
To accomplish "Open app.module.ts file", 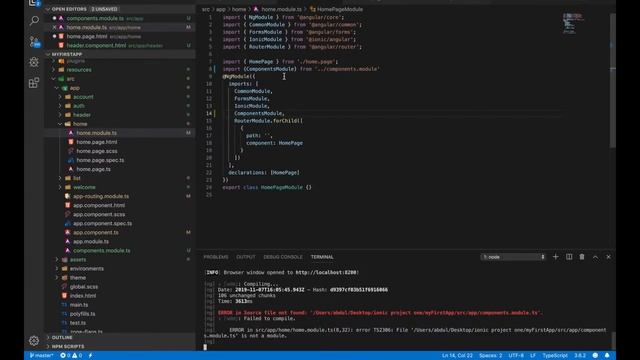I will coord(91,241).
